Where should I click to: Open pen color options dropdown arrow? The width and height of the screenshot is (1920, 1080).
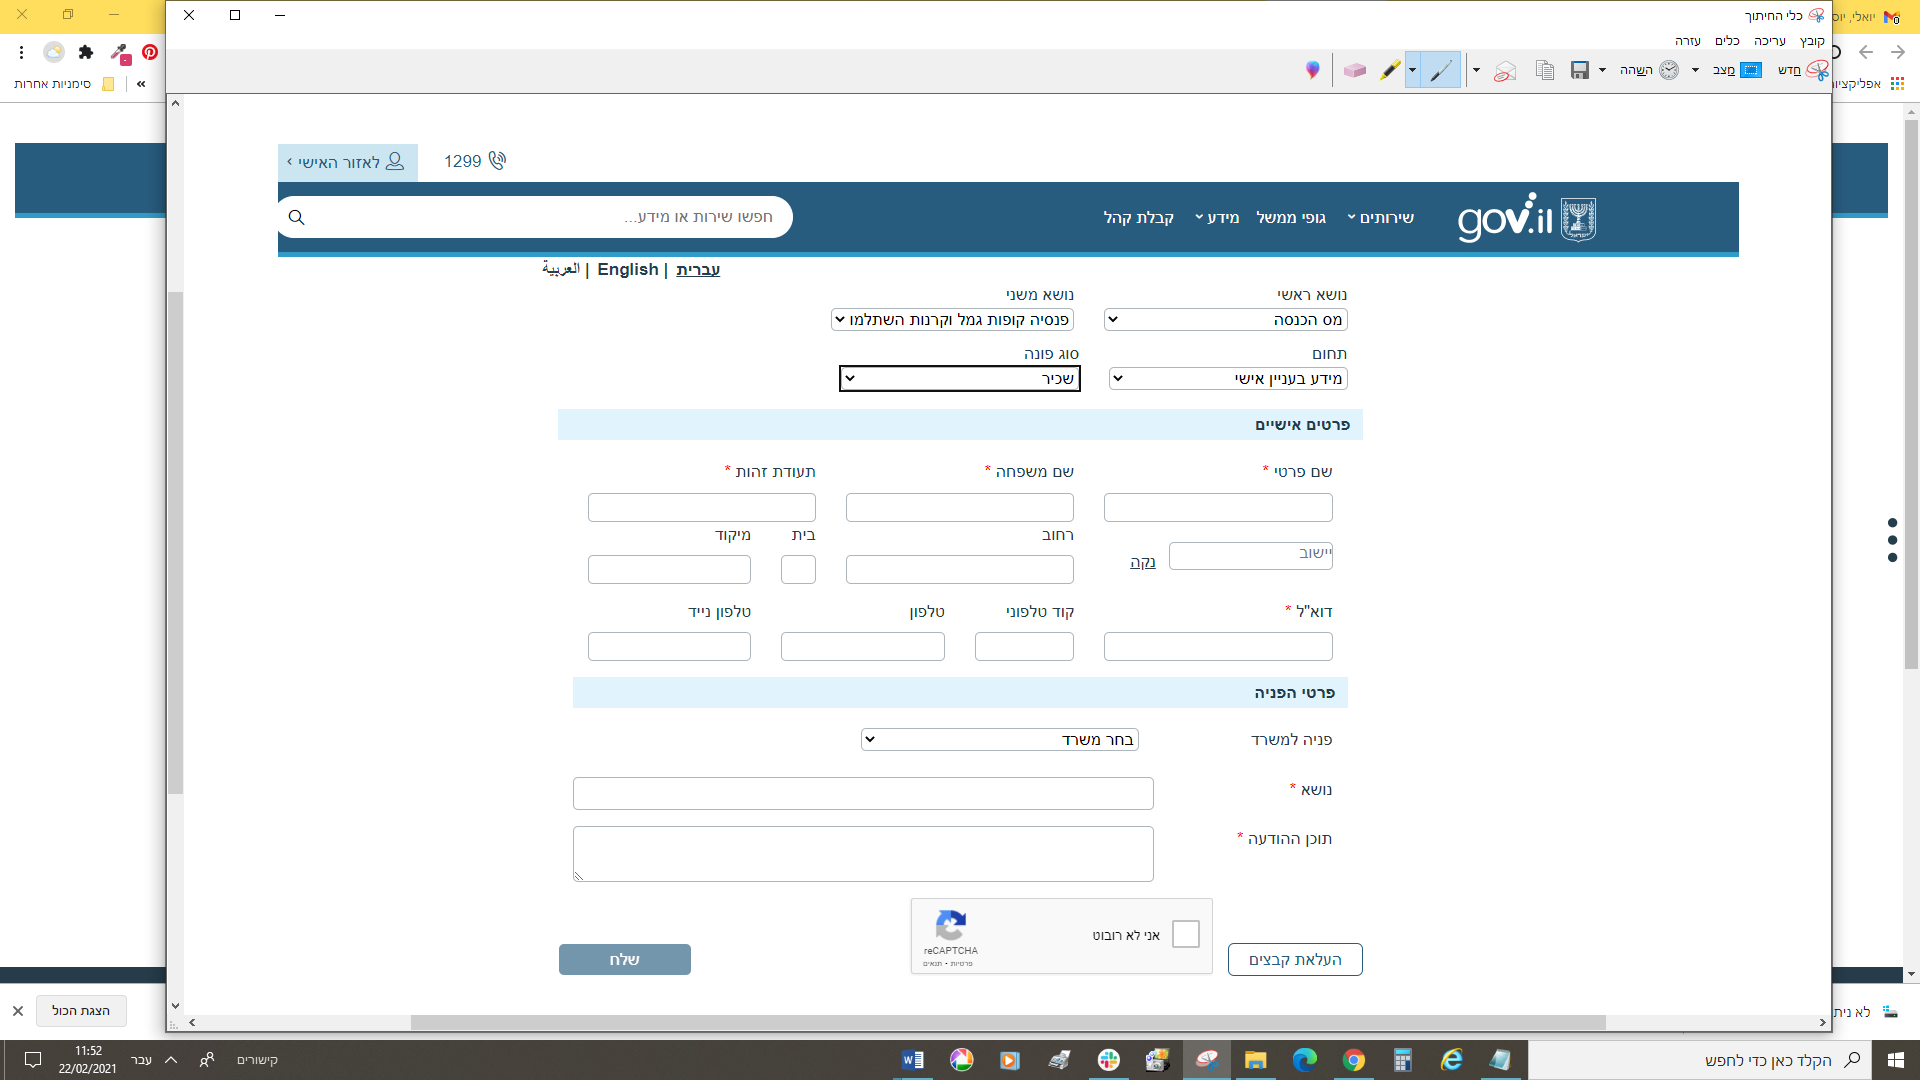1412,70
